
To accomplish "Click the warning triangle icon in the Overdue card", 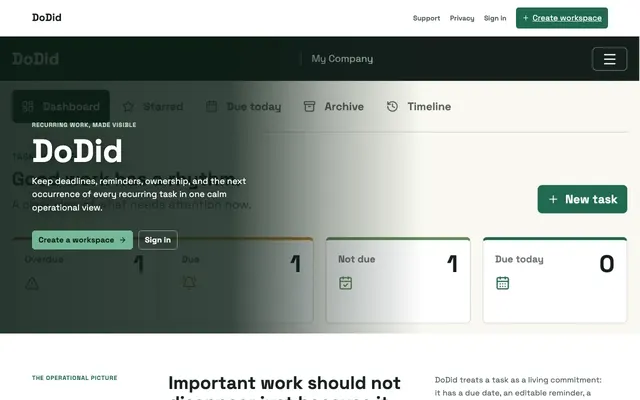I will tap(32, 283).
